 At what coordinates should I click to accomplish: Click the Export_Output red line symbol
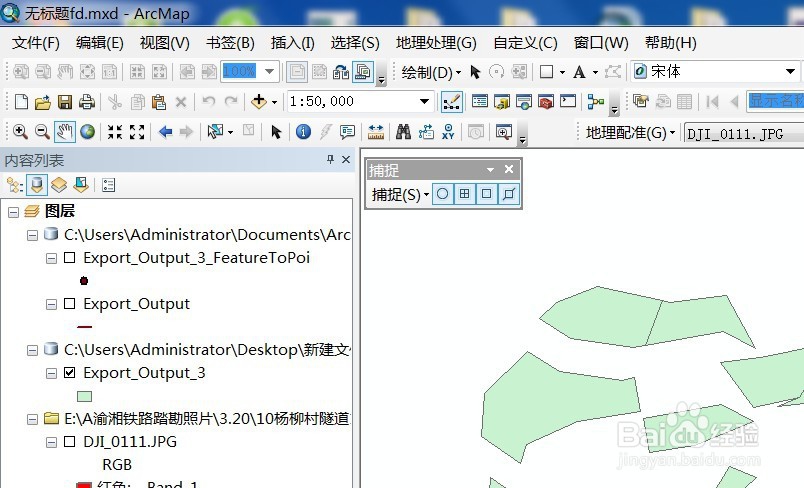(x=84, y=327)
